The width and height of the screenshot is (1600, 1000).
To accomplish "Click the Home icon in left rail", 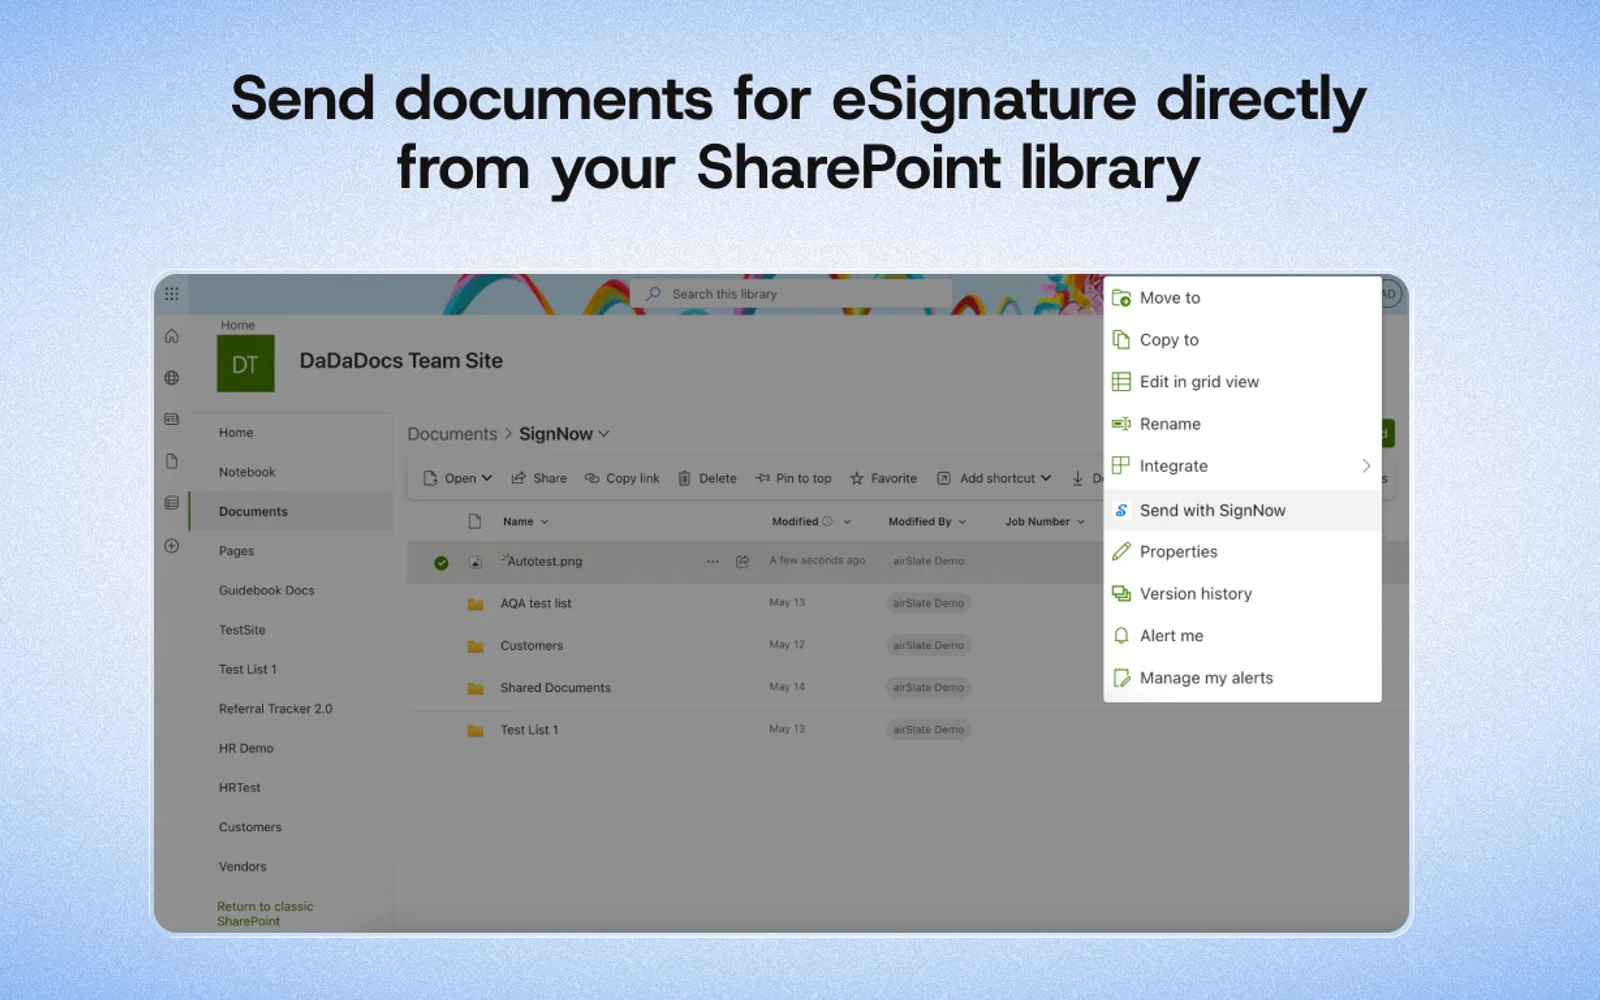I will pos(172,336).
